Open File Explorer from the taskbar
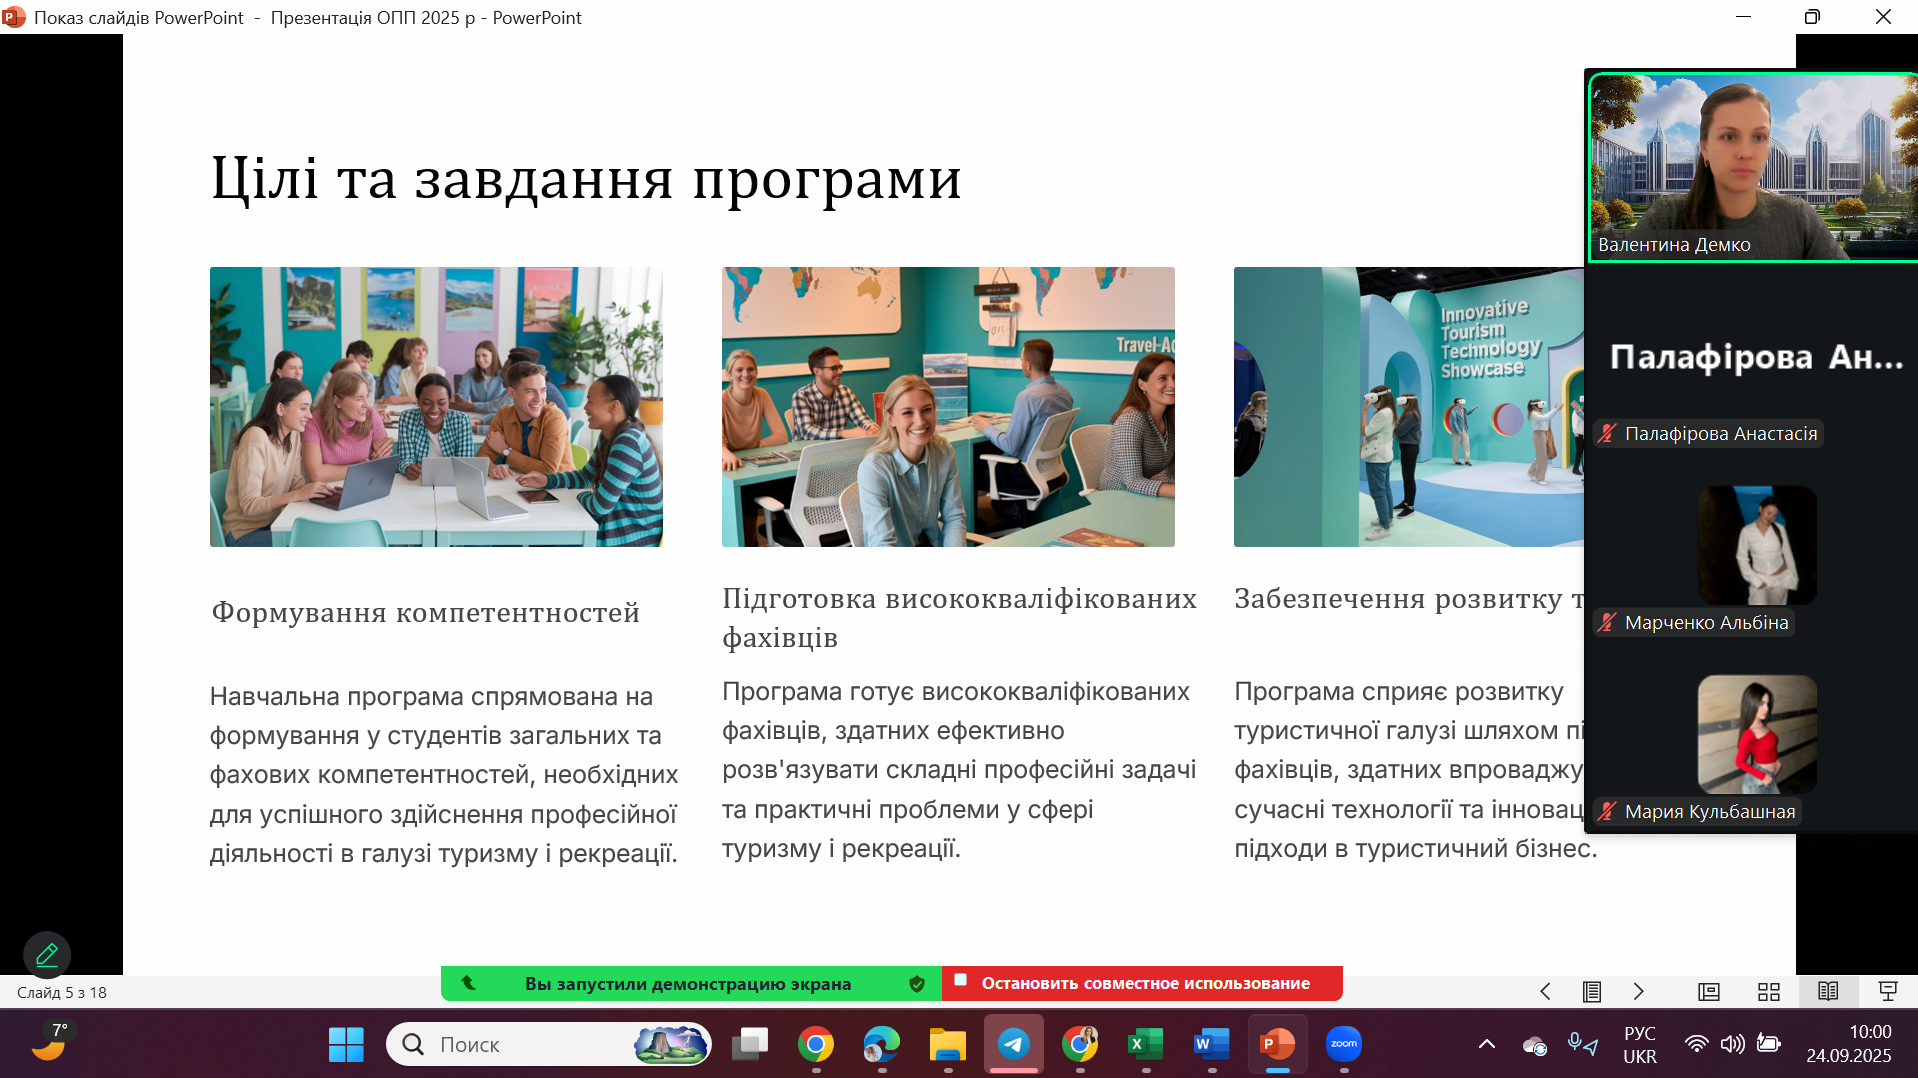Image resolution: width=1918 pixels, height=1078 pixels. pyautogui.click(x=948, y=1045)
